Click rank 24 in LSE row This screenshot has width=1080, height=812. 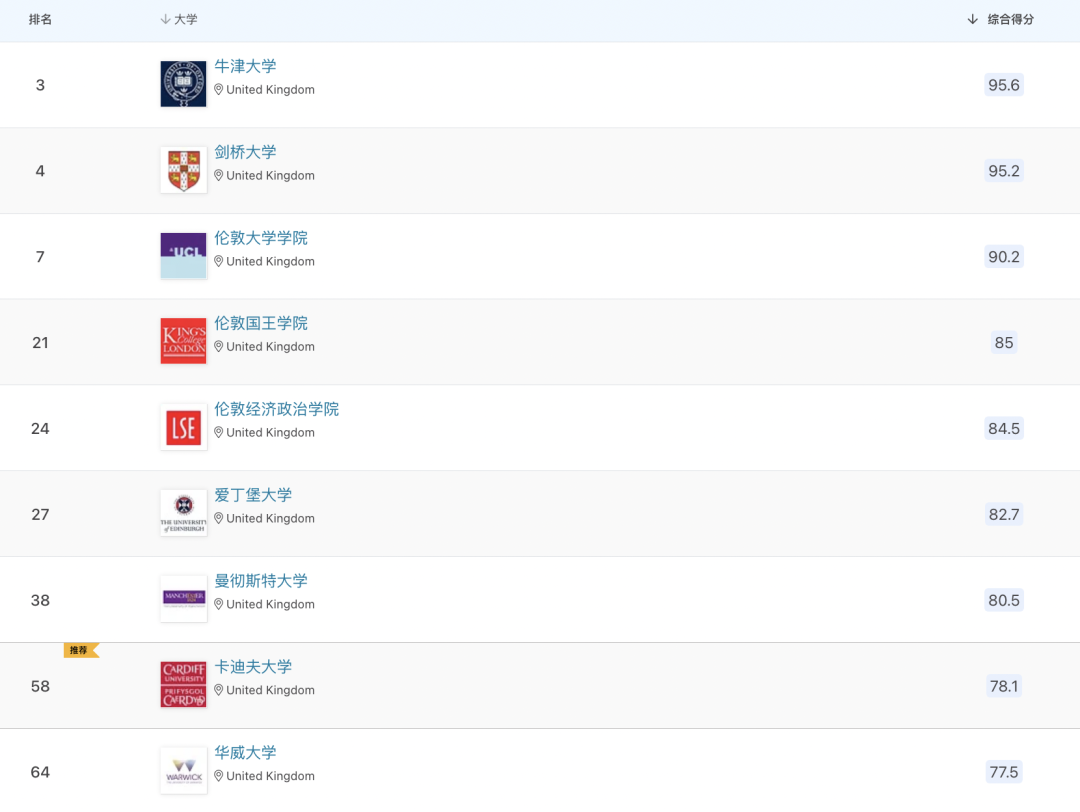(40, 428)
